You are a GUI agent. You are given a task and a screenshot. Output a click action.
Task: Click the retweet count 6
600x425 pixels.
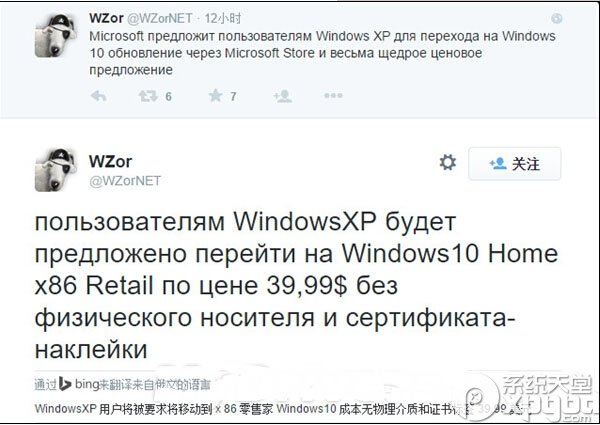(168, 96)
